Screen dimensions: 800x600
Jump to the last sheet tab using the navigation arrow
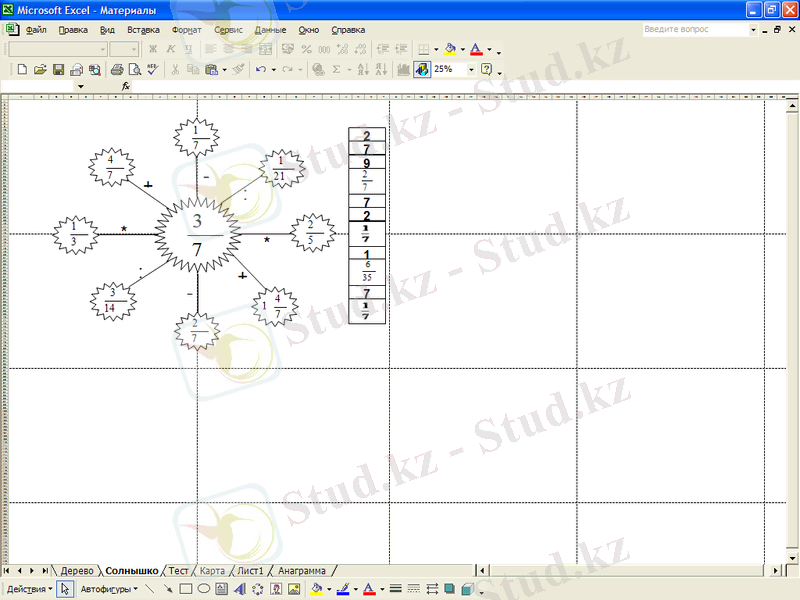[x=45, y=571]
